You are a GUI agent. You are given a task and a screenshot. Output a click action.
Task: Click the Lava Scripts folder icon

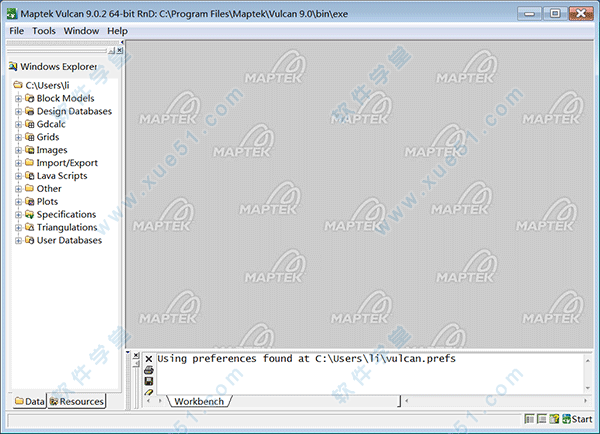[x=29, y=176]
